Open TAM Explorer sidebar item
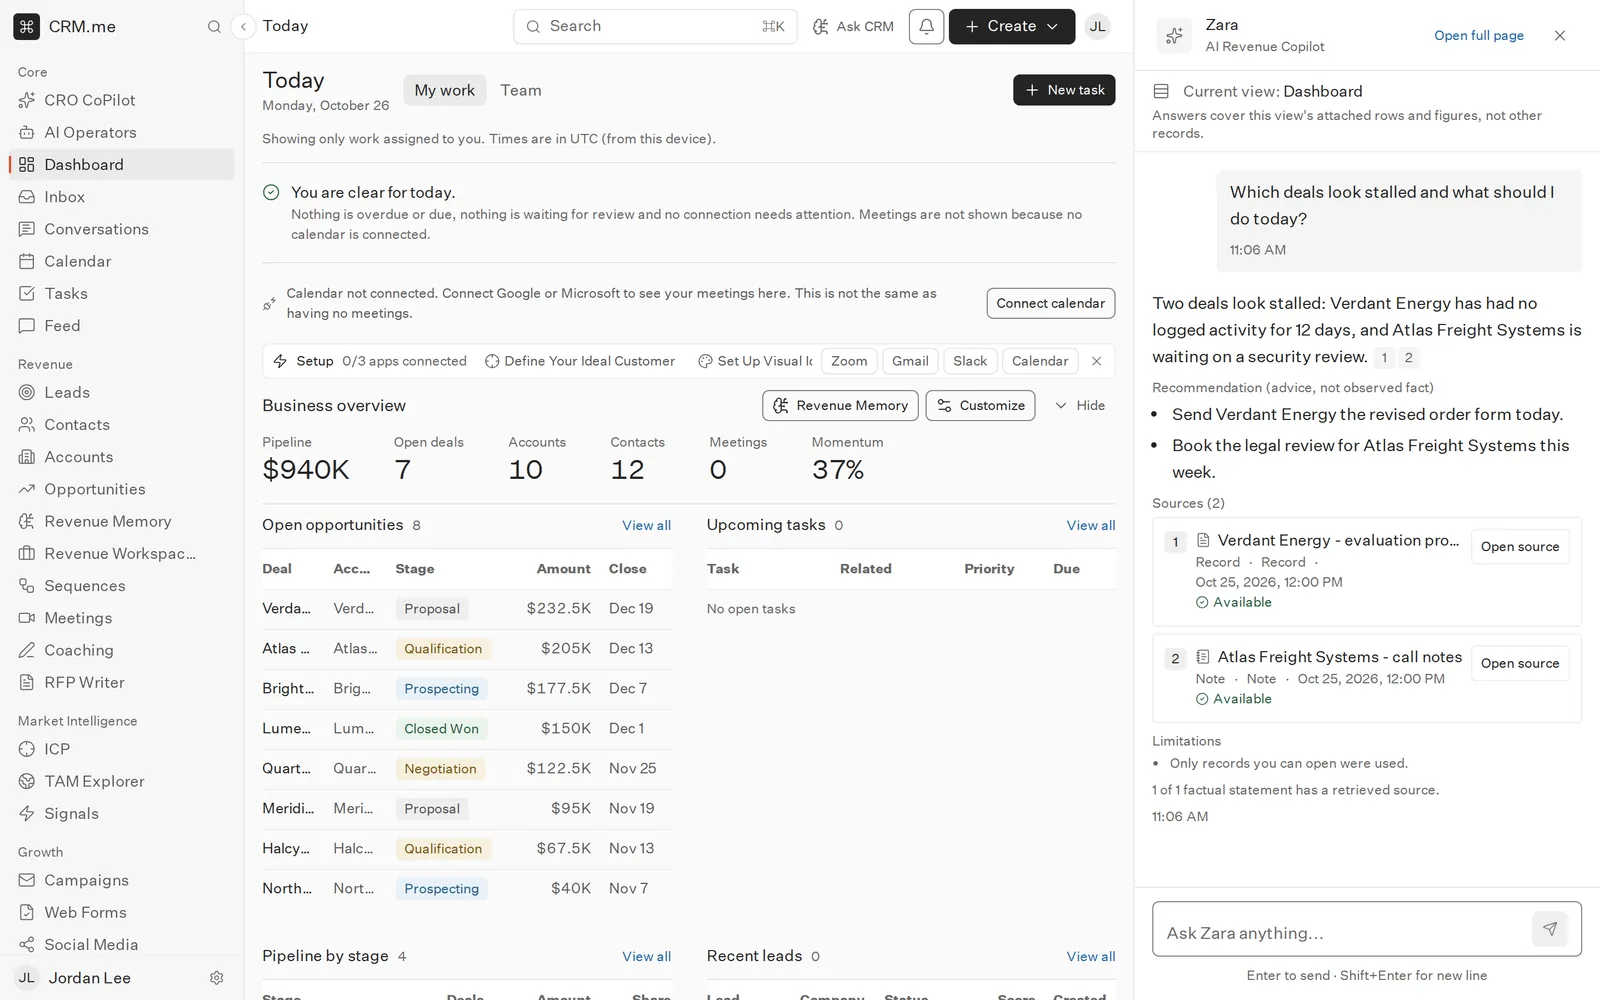 pos(122,781)
